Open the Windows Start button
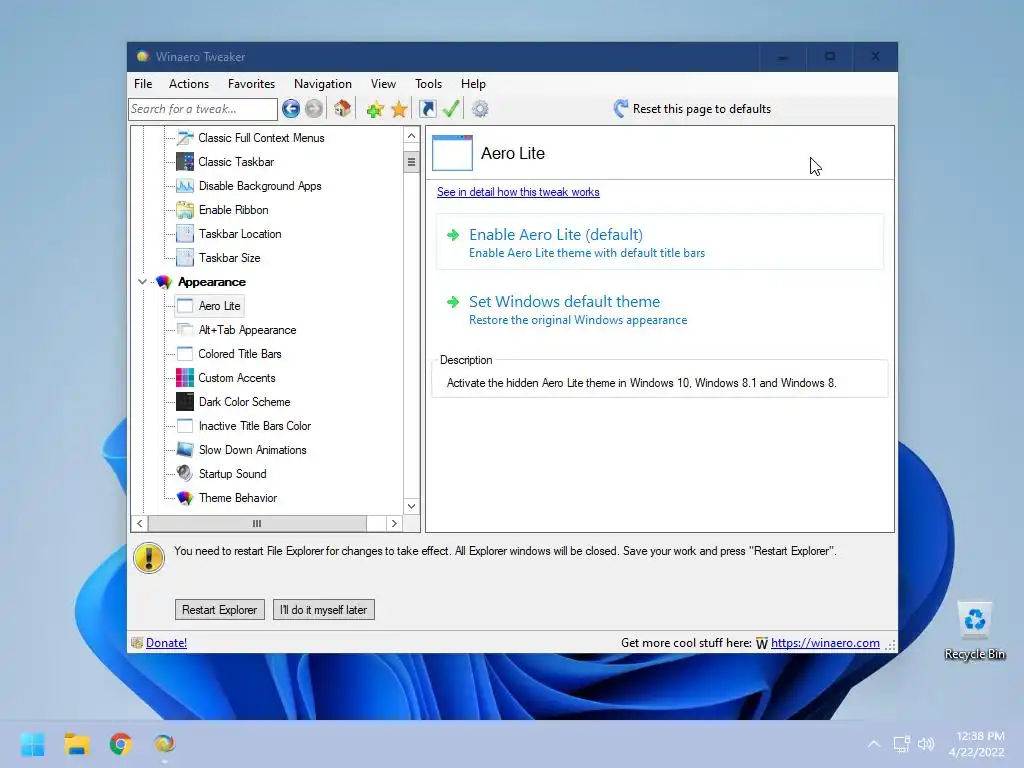The width and height of the screenshot is (1024, 768). click(32, 744)
